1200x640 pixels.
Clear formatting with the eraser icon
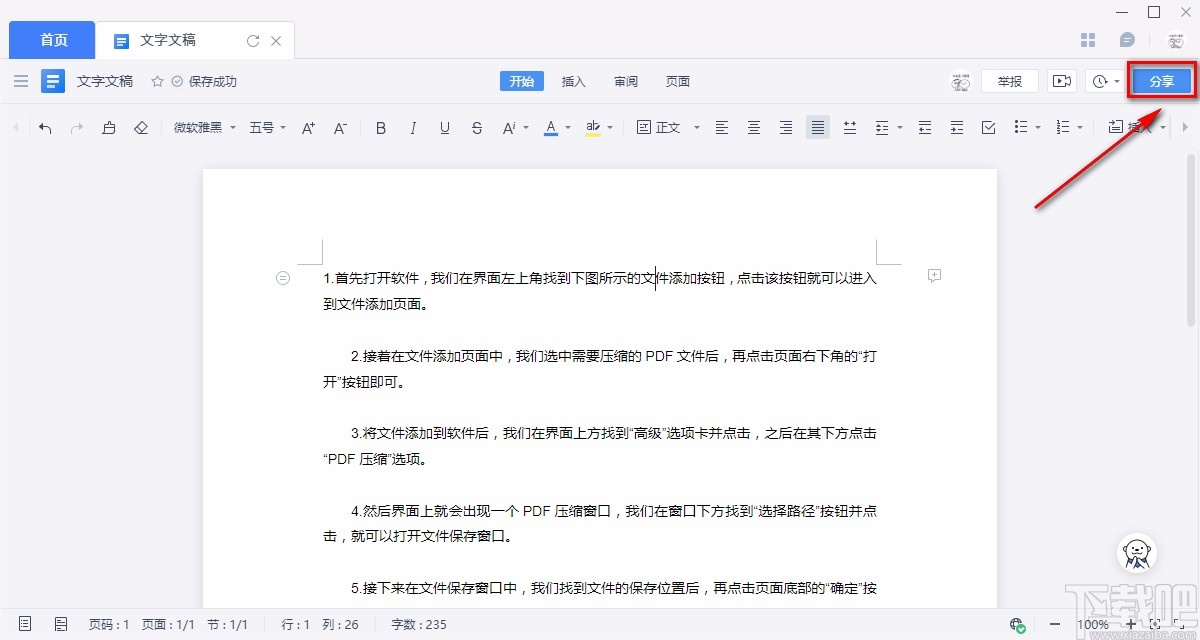click(141, 128)
